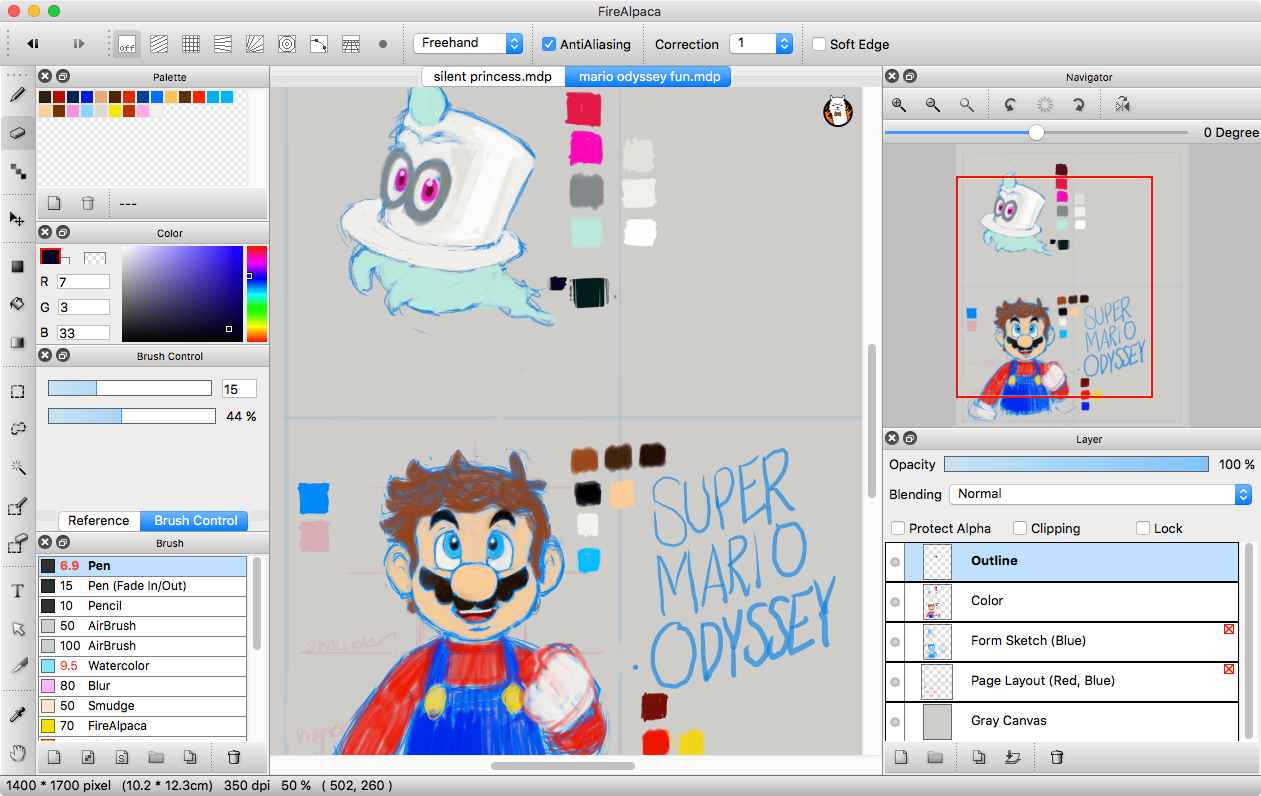Enable the layer Lock checkbox
Image resolution: width=1261 pixels, height=796 pixels.
click(1144, 528)
